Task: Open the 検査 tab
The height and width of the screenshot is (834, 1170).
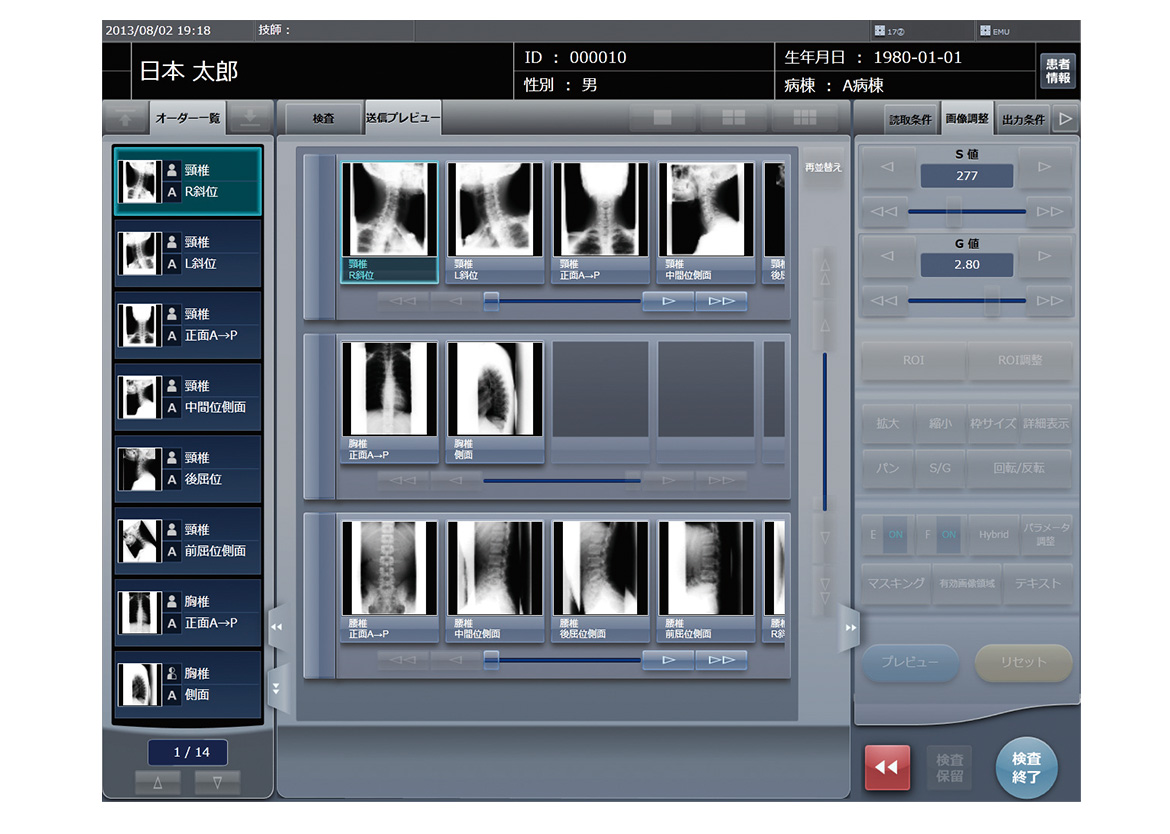Action: (323, 119)
